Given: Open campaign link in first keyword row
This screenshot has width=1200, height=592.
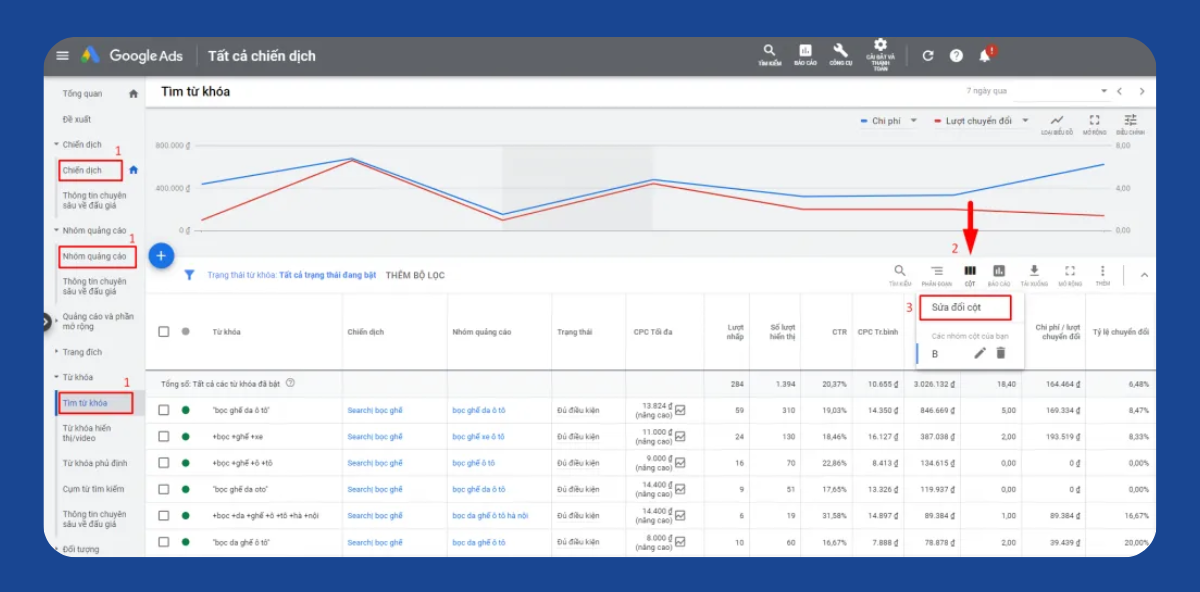Looking at the screenshot, I should [375, 410].
